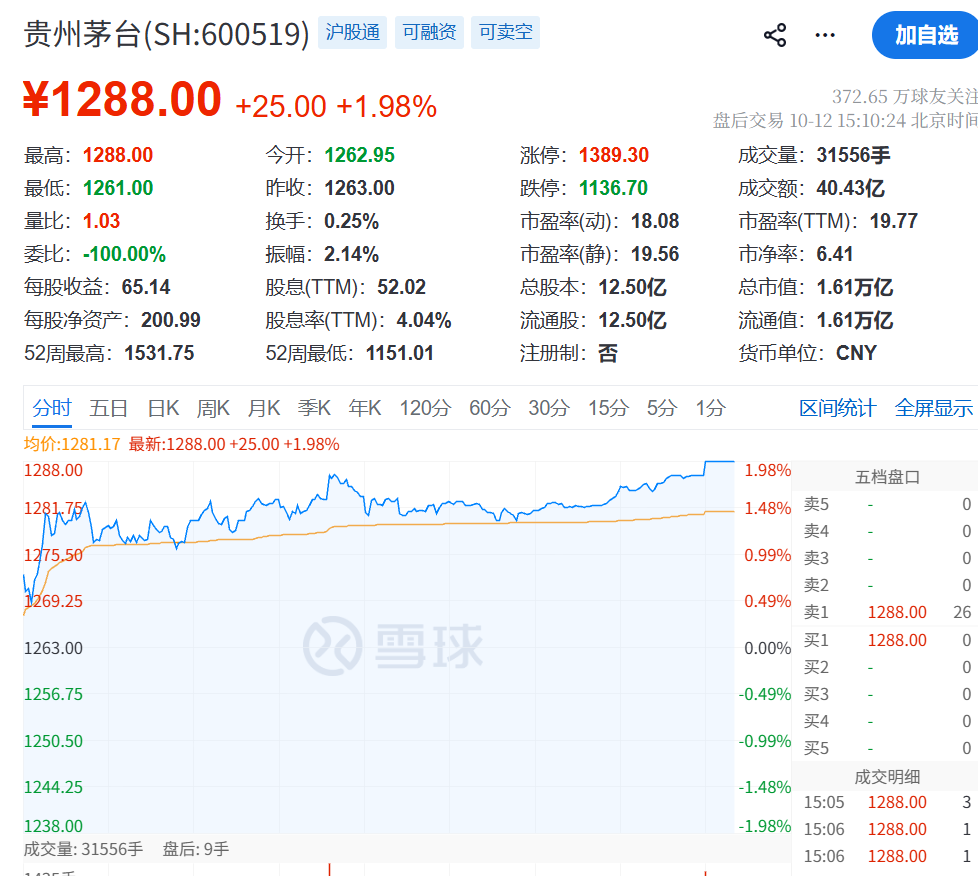Click the share icon
Viewport: 978px width, 876px height.
(775, 35)
